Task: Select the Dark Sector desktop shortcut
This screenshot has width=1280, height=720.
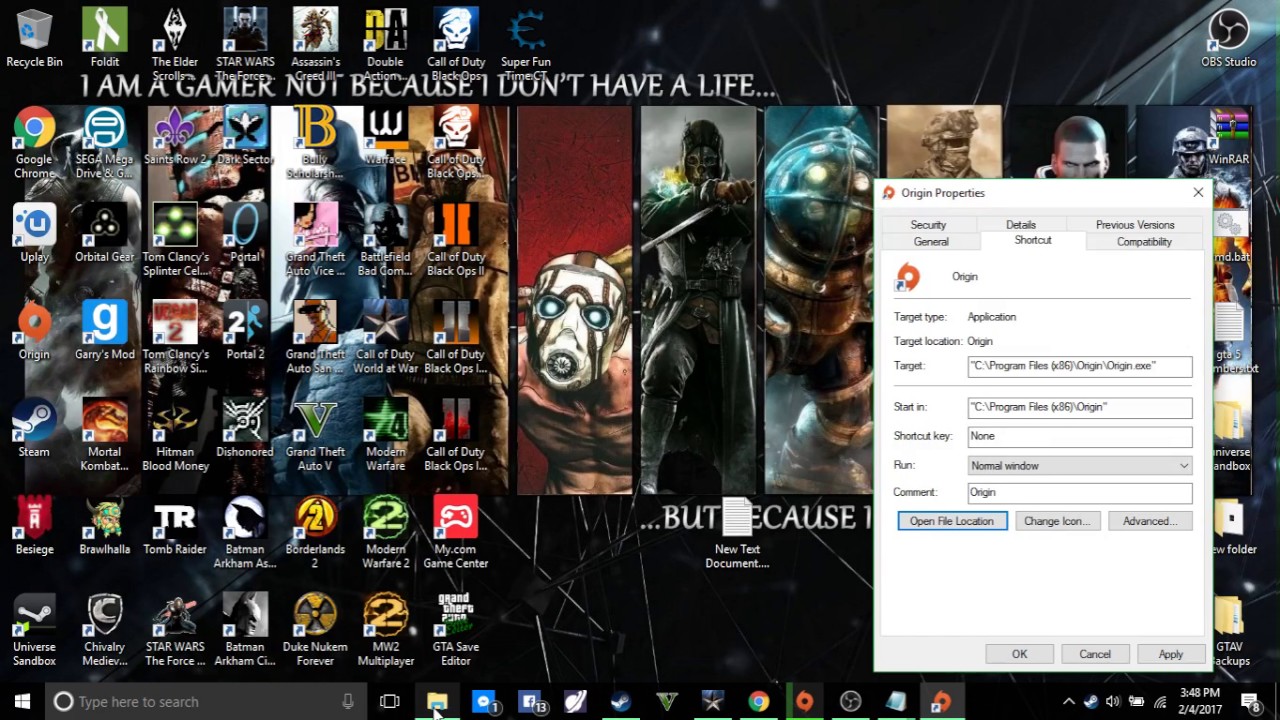Action: (245, 138)
